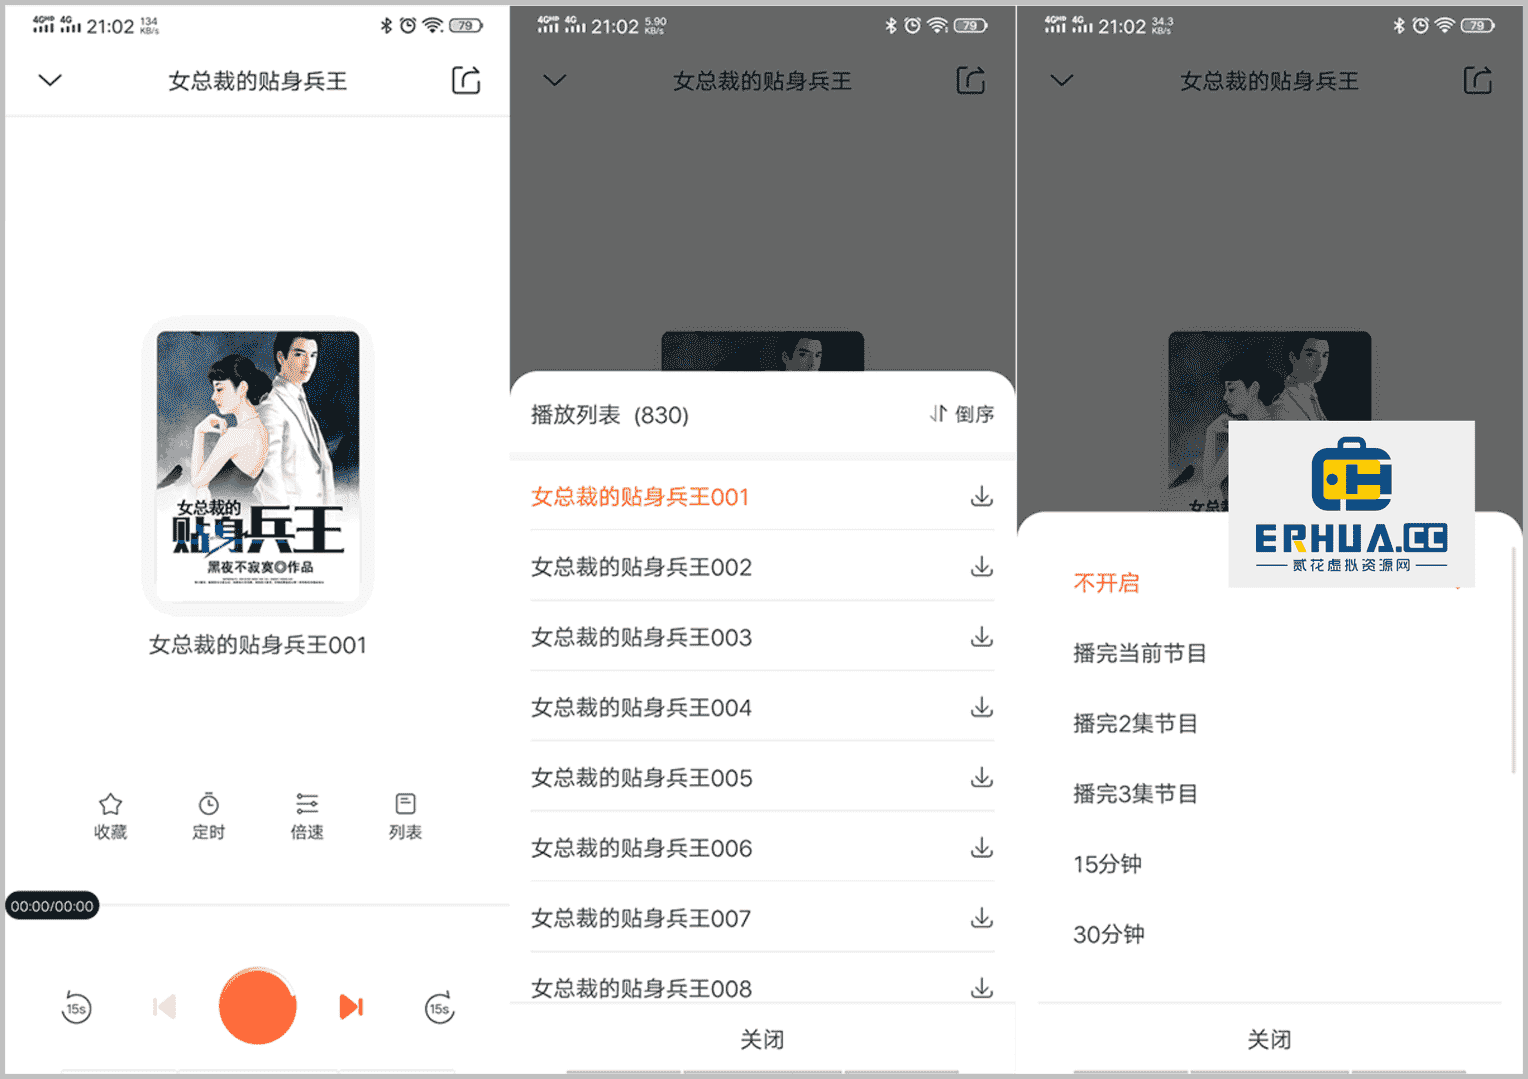The image size is (1528, 1079).
Task: Select episode 女总裁的贴身兵王001
Action: click(640, 497)
